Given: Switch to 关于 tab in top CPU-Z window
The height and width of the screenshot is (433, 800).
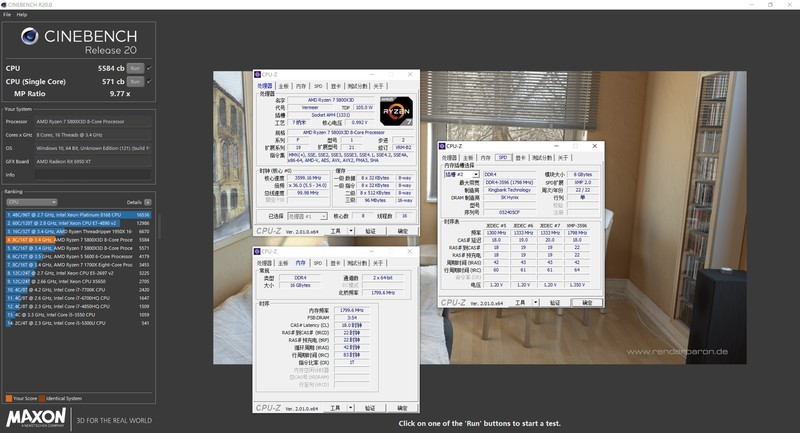Looking at the screenshot, I should [378, 86].
